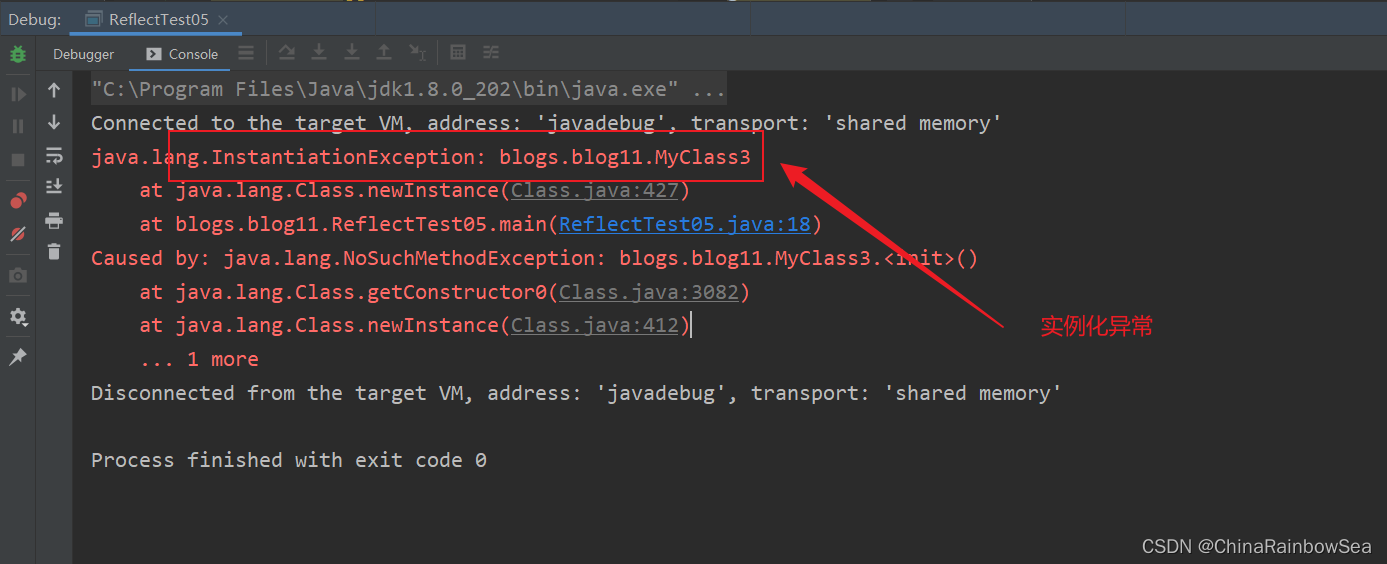Close the ReflectTest05 debug tab

[x=222, y=20]
